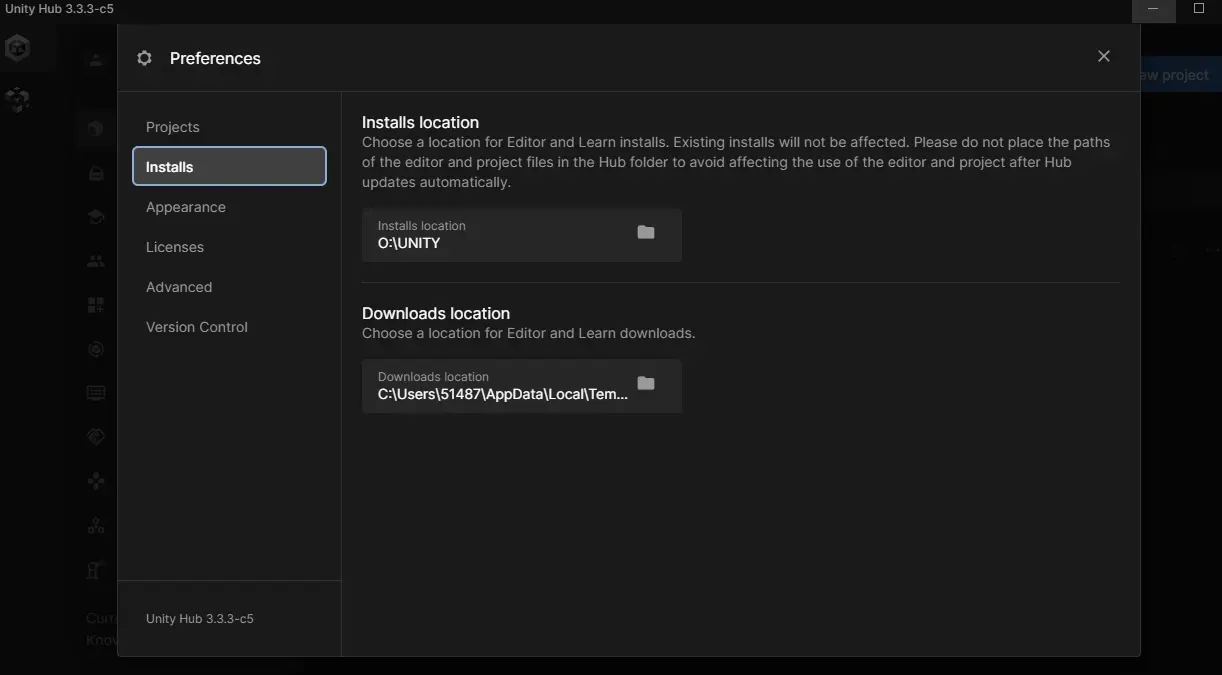Click the O:\UNITY installs location field
The height and width of the screenshot is (675, 1222).
pyautogui.click(x=522, y=235)
